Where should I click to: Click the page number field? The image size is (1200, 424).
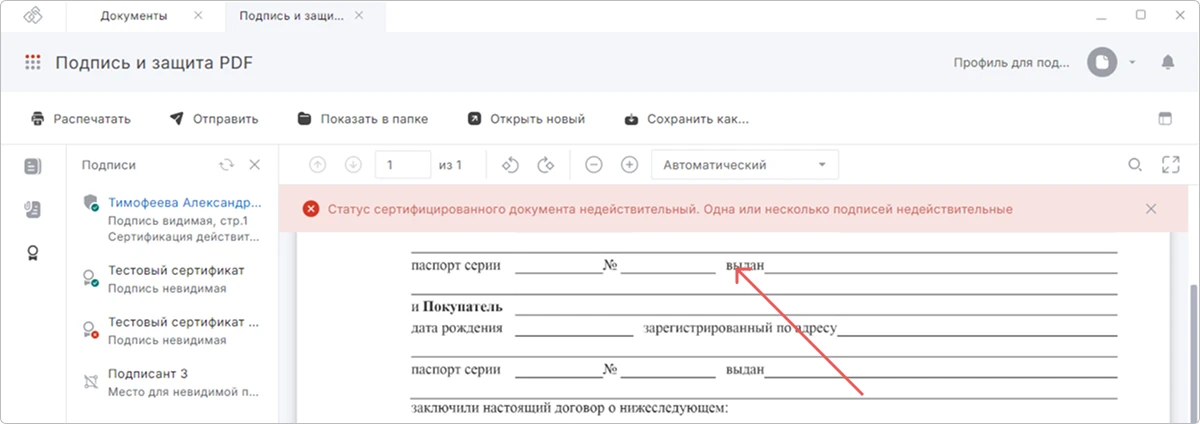point(403,165)
